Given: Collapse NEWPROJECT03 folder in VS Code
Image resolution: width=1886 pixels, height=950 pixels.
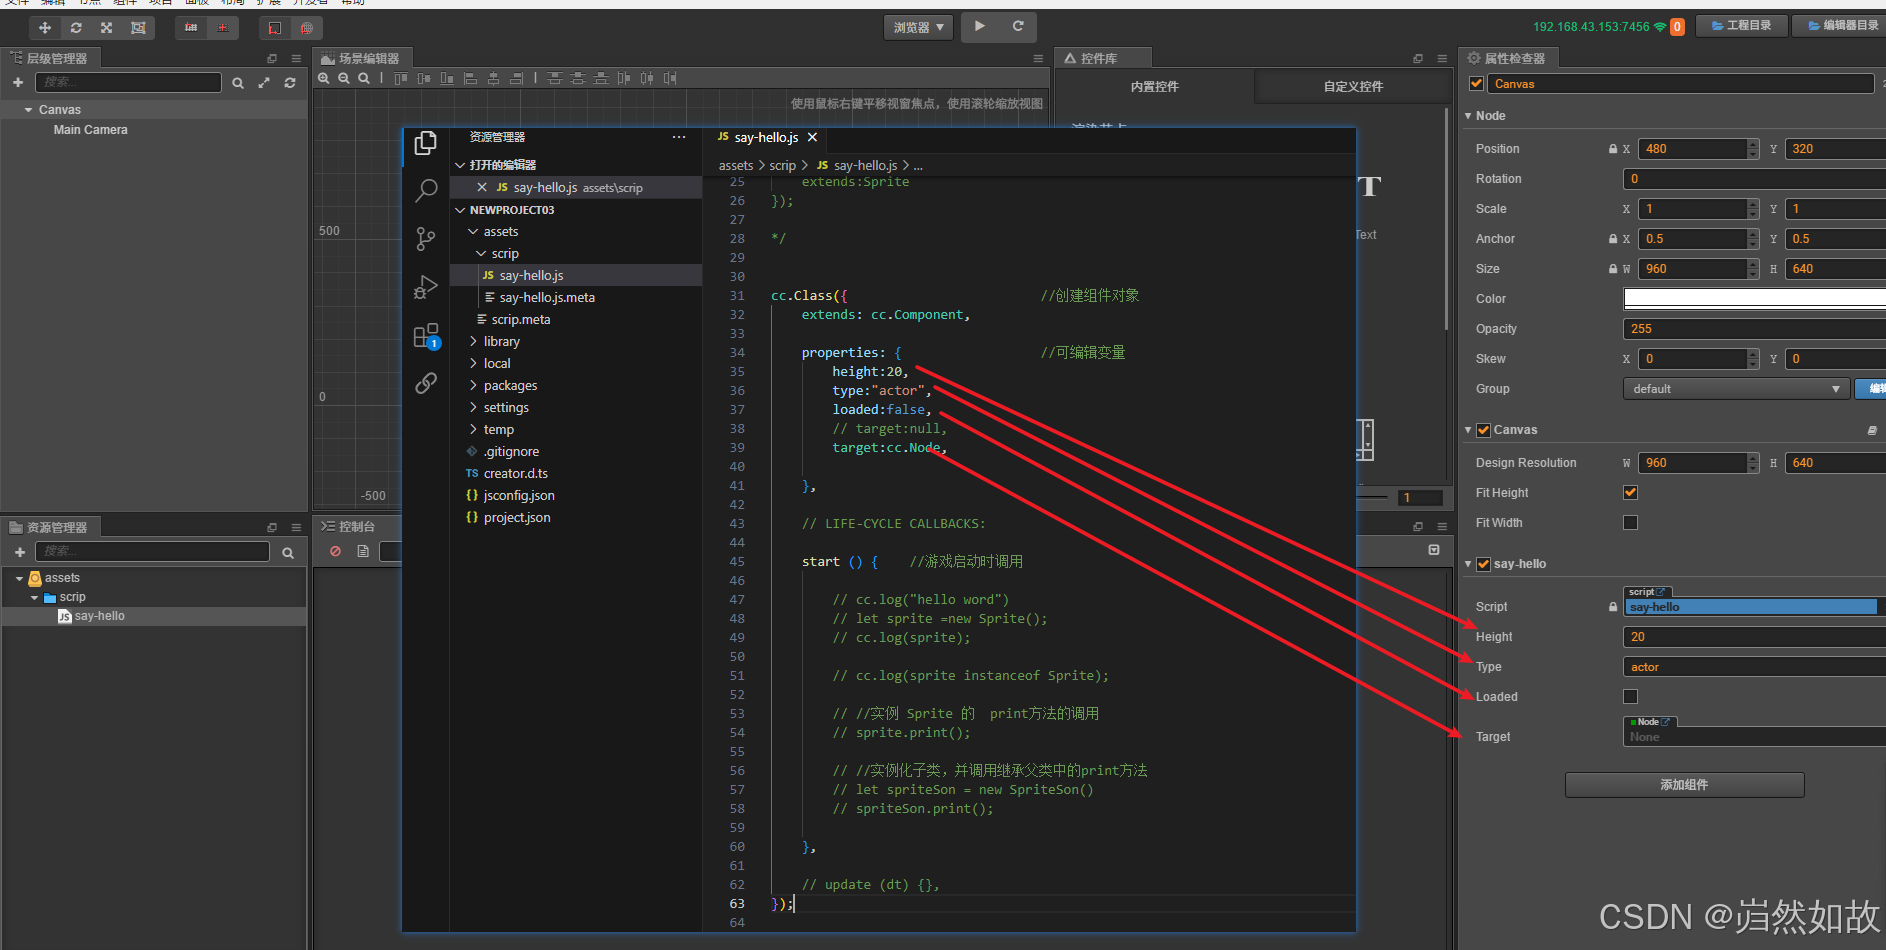Looking at the screenshot, I should (x=460, y=210).
